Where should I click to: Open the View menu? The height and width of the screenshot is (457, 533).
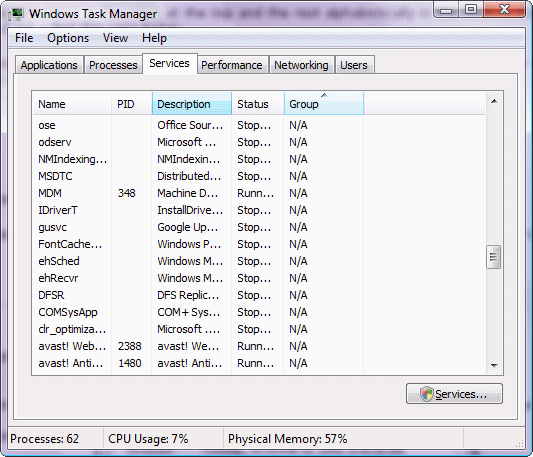tap(115, 38)
